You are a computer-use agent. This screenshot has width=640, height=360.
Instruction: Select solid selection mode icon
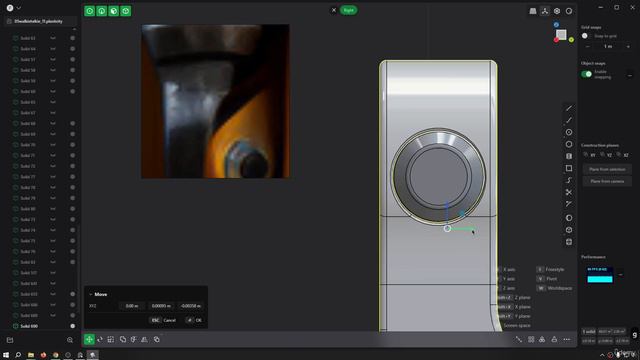coord(126,11)
